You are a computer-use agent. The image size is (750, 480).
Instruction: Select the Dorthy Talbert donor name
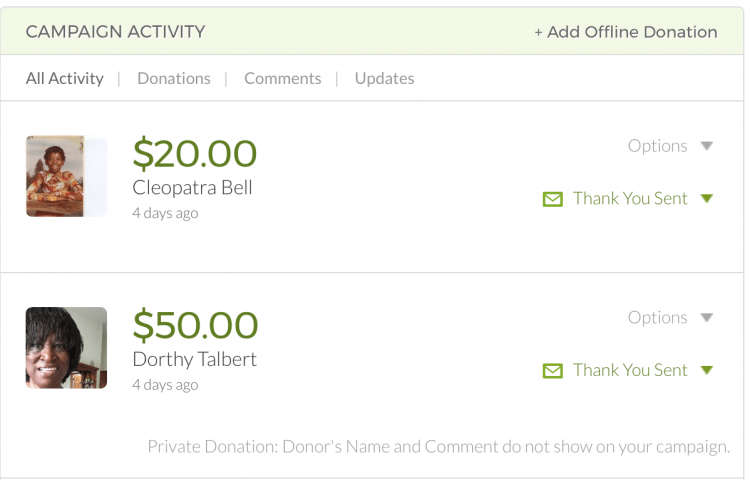[194, 360]
